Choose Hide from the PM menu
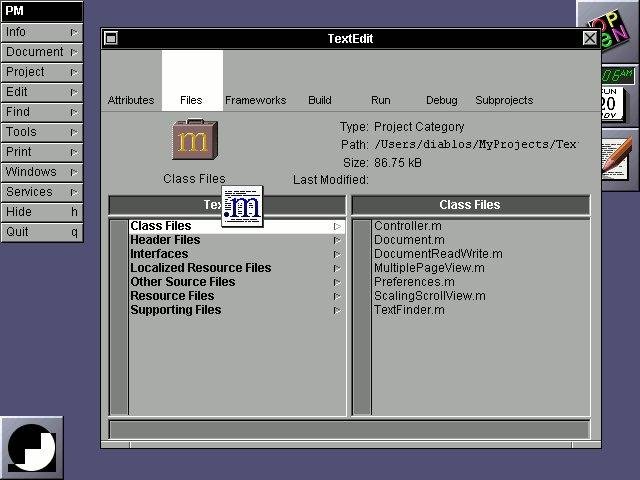Image resolution: width=640 pixels, height=480 pixels. coord(42,212)
